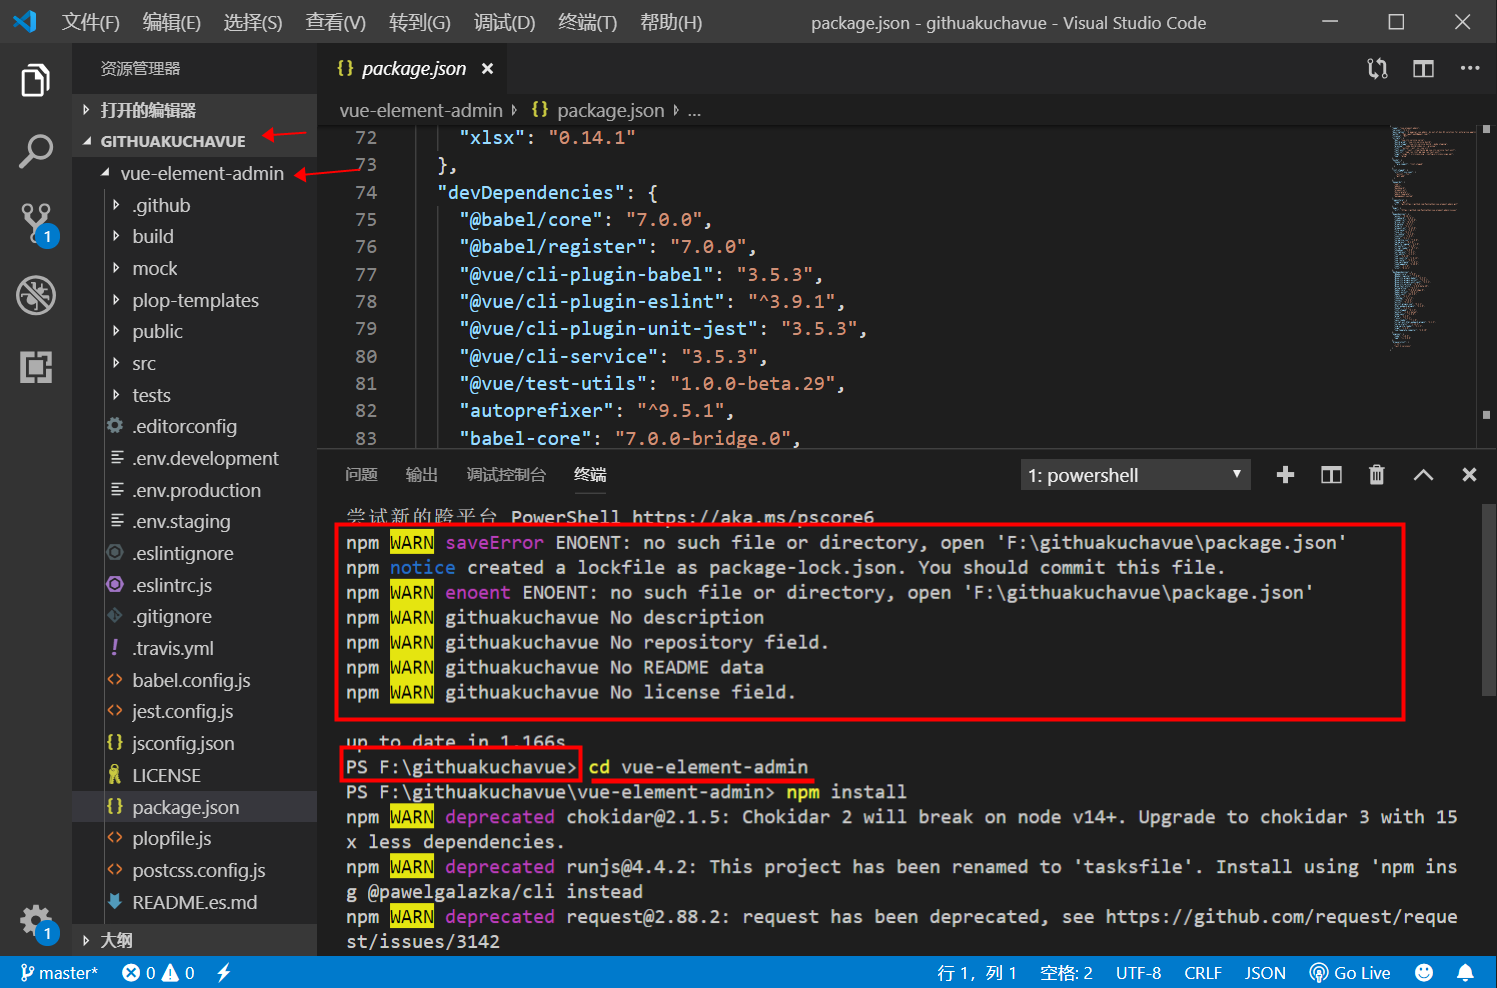Click the line and column indicator 行 1, 列 1

977,973
